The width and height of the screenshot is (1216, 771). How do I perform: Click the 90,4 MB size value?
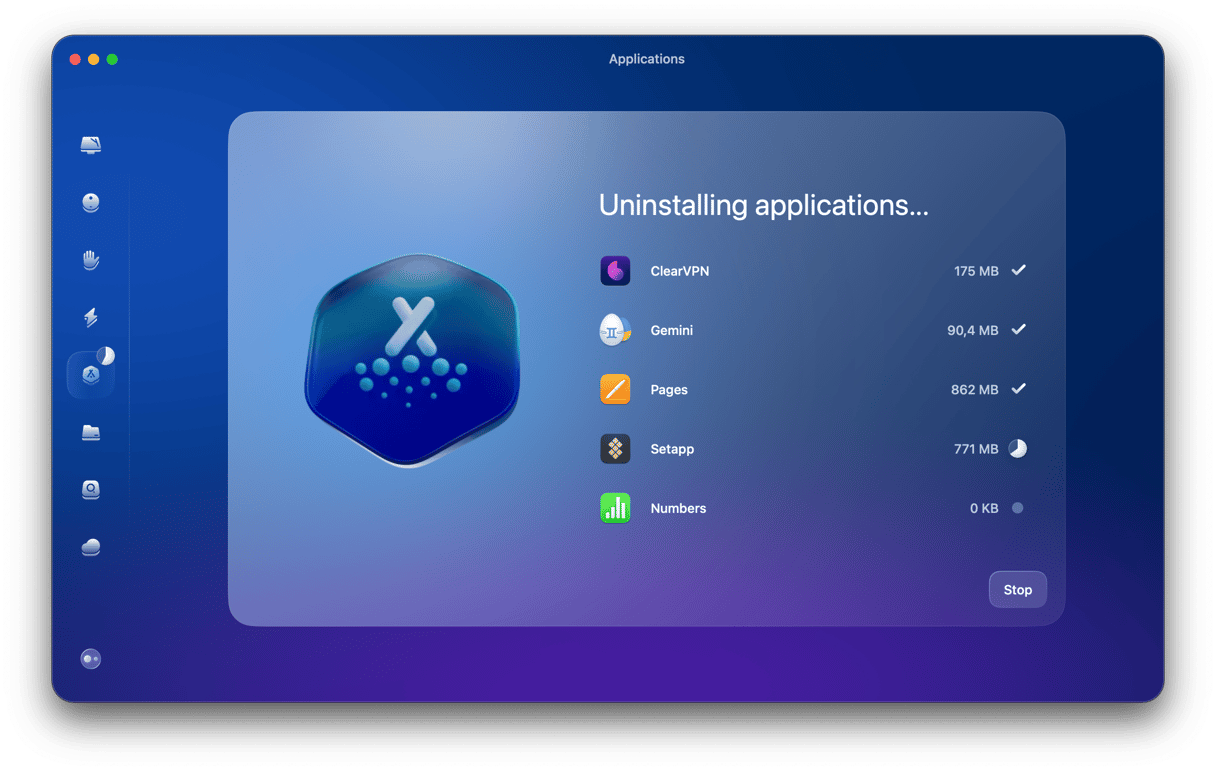(x=973, y=330)
